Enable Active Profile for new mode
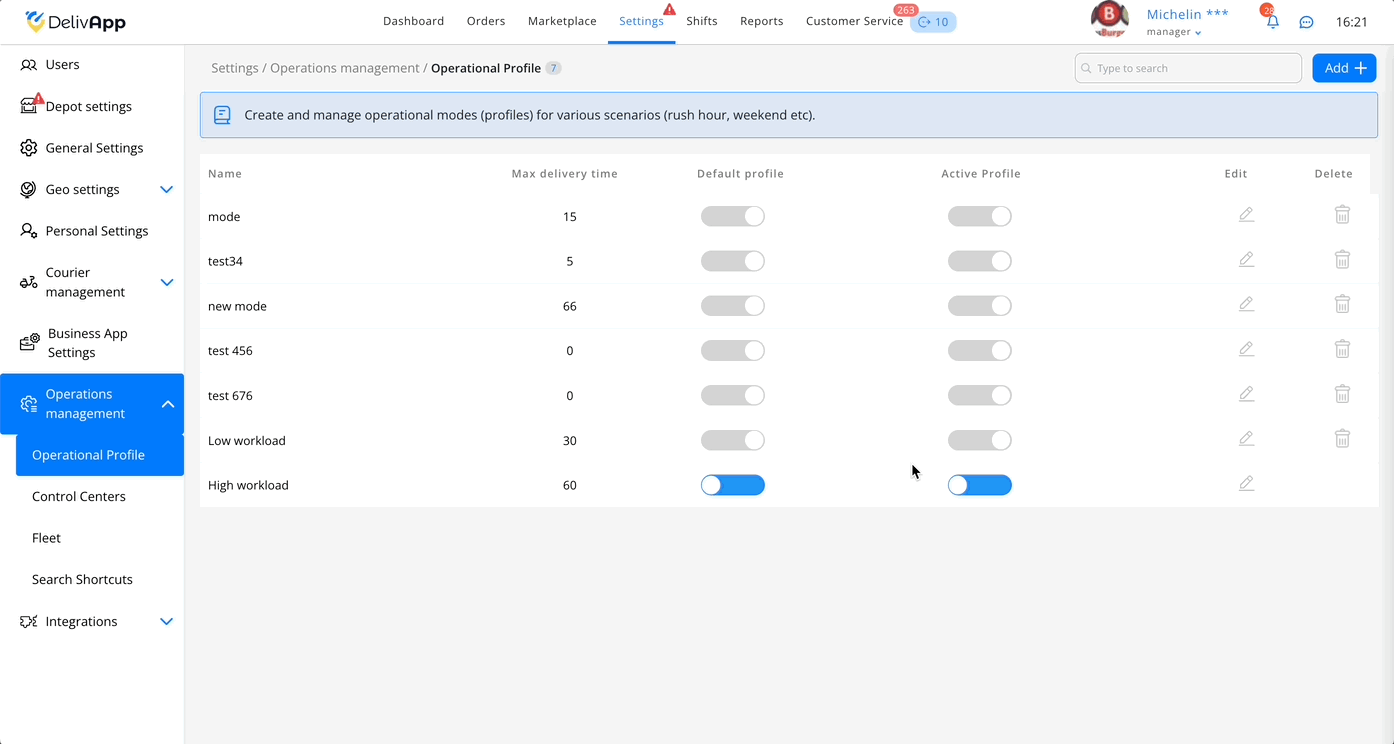The width and height of the screenshot is (1394, 744). [x=980, y=306]
